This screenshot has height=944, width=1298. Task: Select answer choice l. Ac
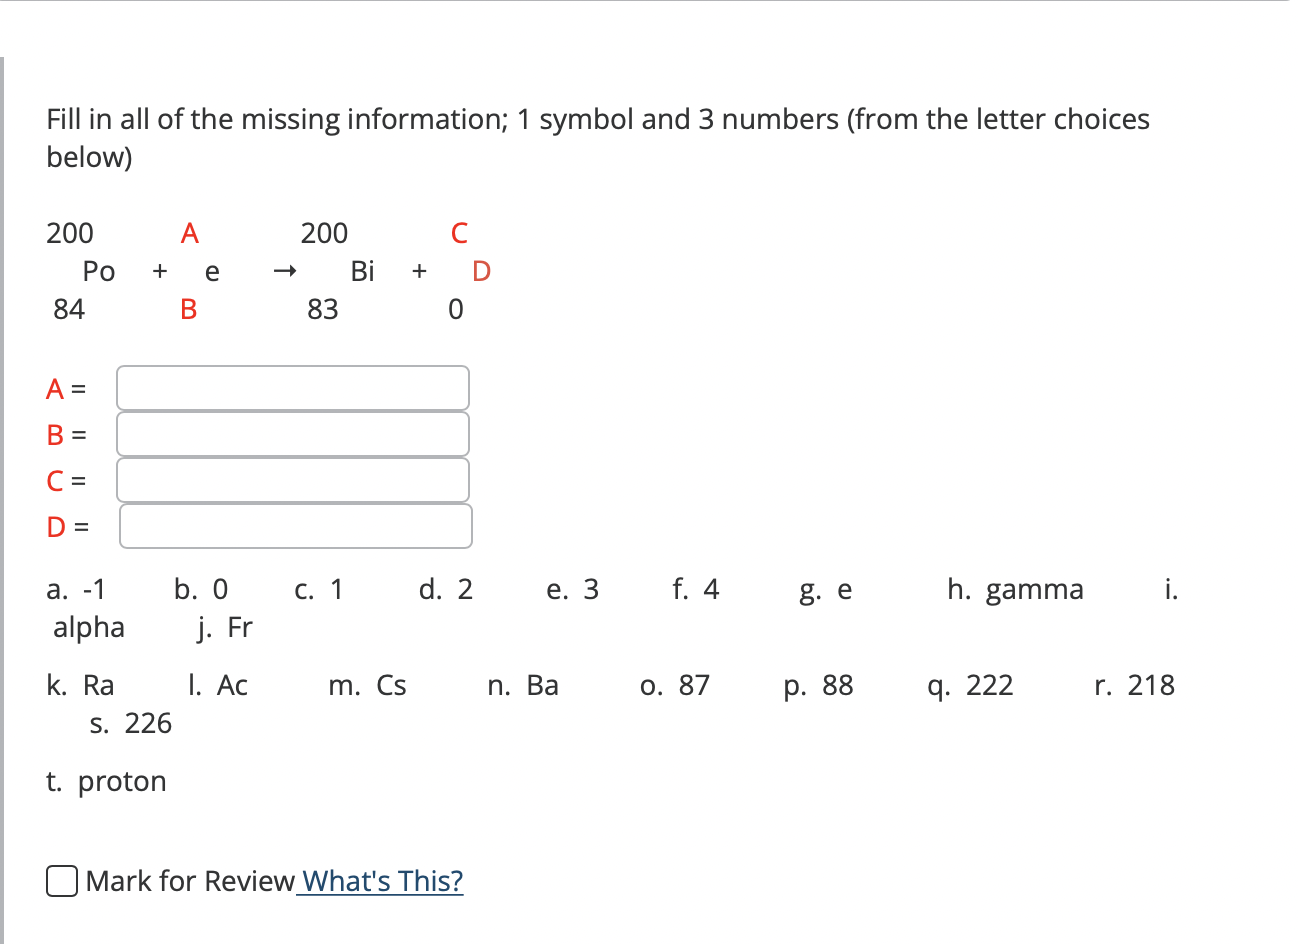(x=216, y=686)
